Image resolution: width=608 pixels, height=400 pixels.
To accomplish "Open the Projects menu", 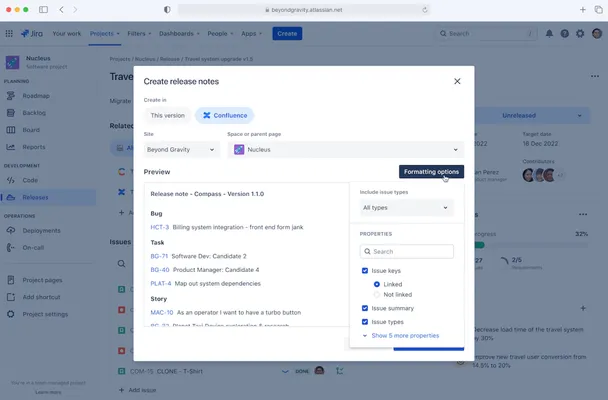I will (105, 34).
